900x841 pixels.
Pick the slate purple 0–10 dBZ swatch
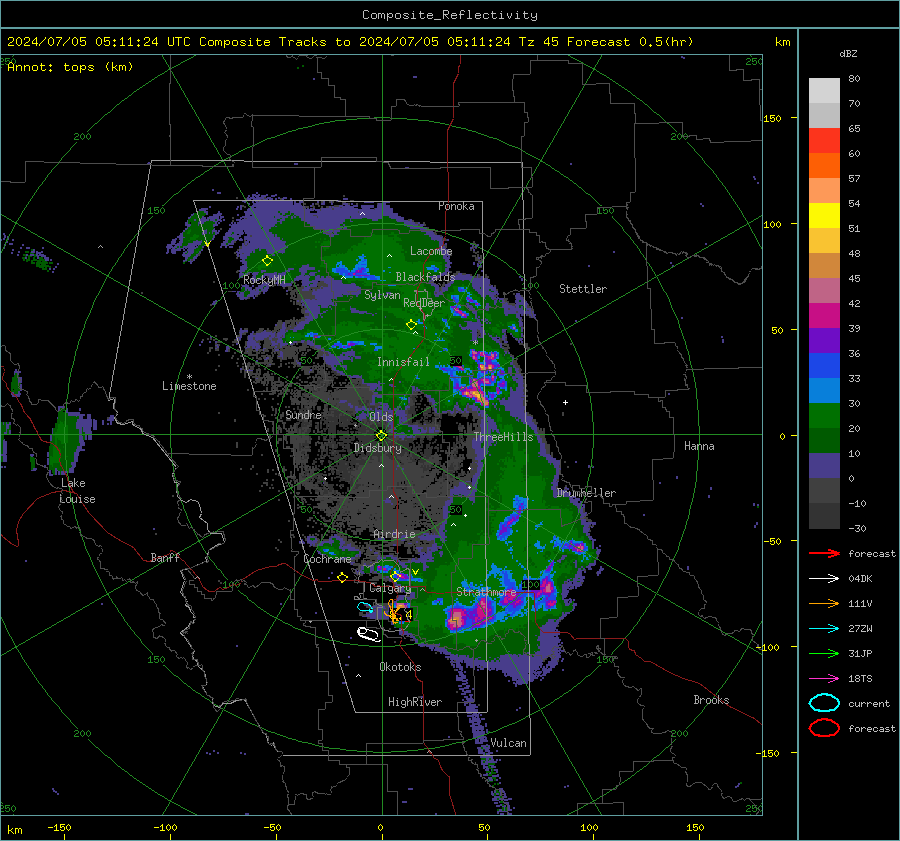824,466
